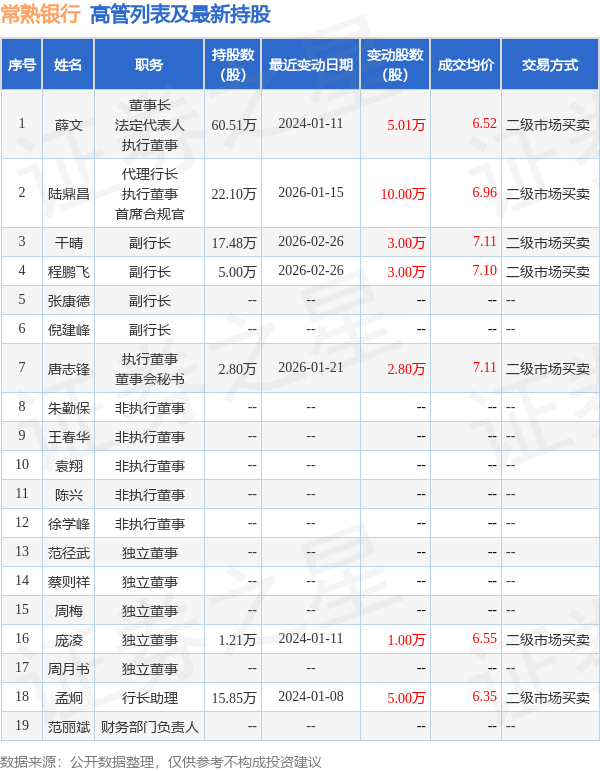
Task: Select the name 蔡则祥
Action: pyautogui.click(x=68, y=582)
